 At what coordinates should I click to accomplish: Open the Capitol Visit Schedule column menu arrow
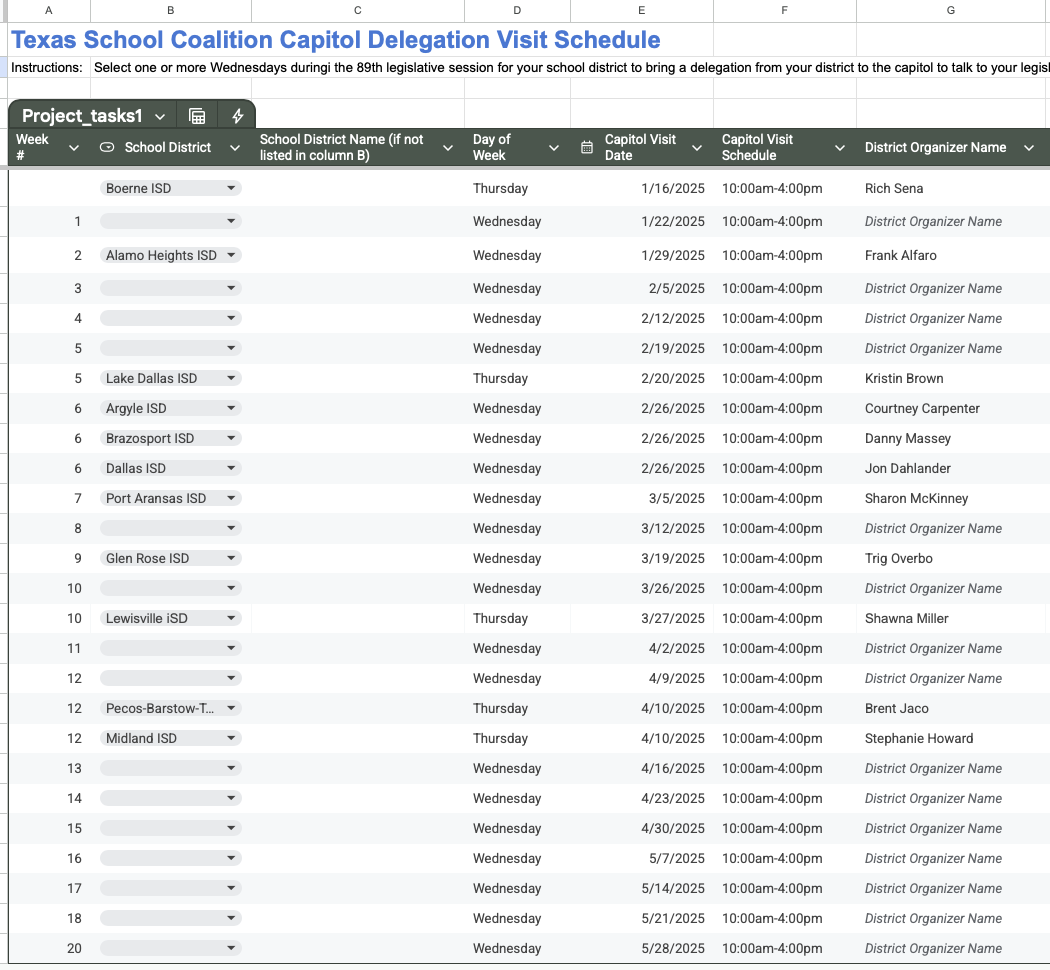pyautogui.click(x=839, y=148)
